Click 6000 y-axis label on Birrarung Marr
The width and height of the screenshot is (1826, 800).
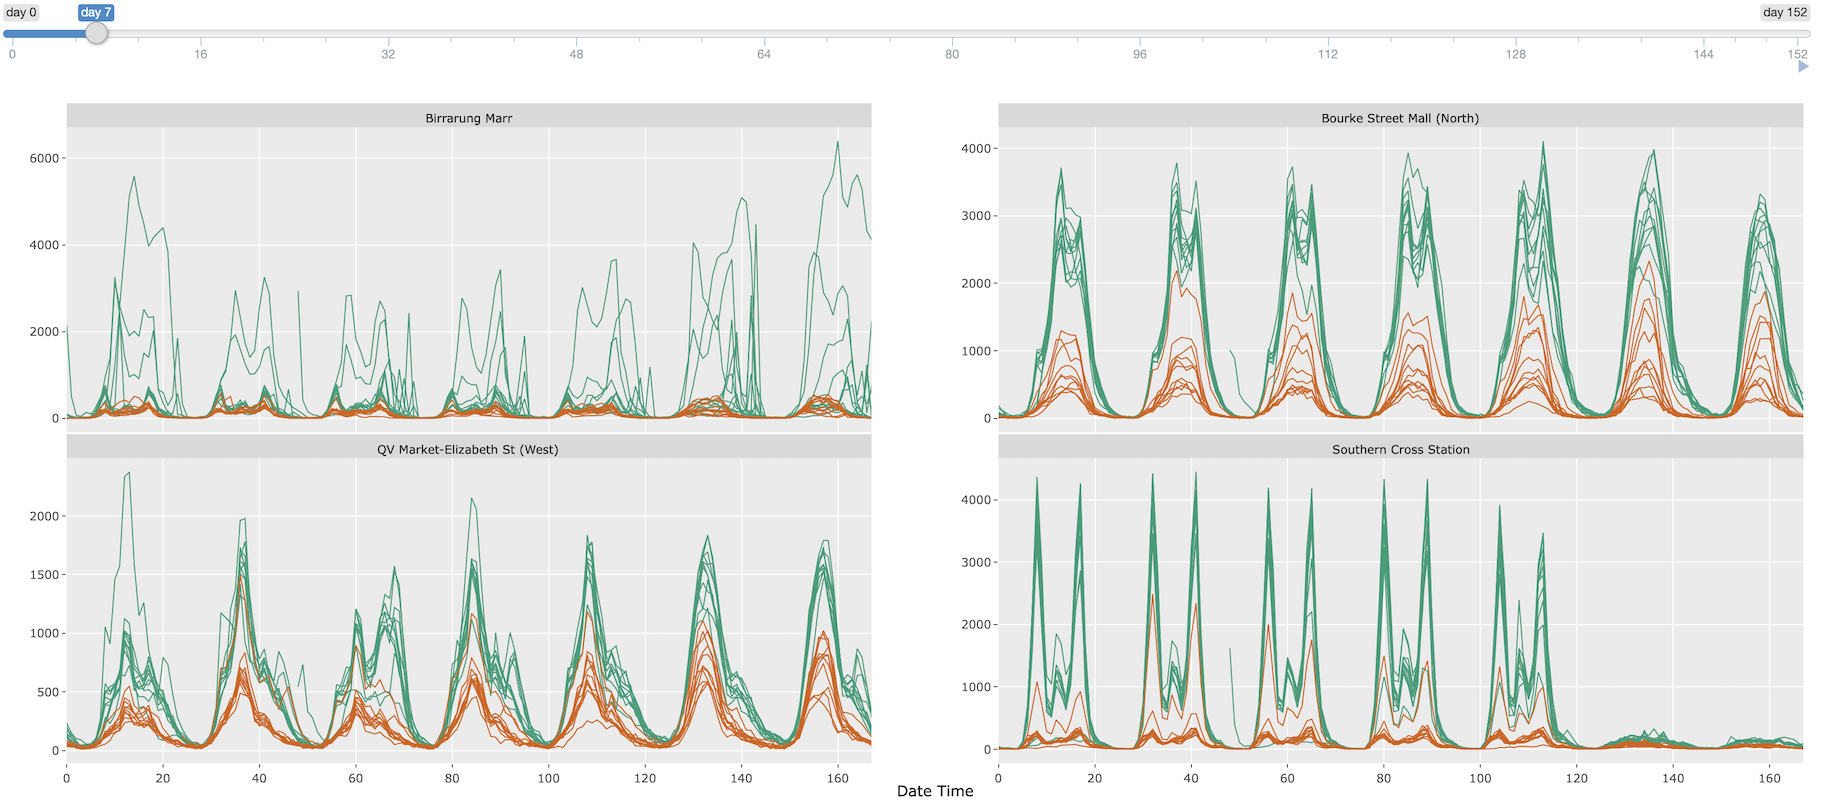[x=44, y=158]
